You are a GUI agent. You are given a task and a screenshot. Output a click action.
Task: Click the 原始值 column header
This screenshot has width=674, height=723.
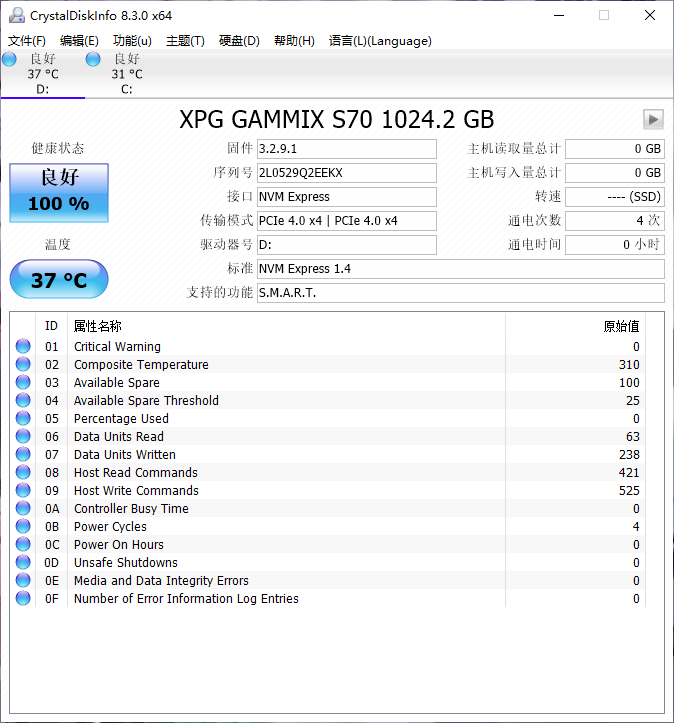(x=575, y=326)
